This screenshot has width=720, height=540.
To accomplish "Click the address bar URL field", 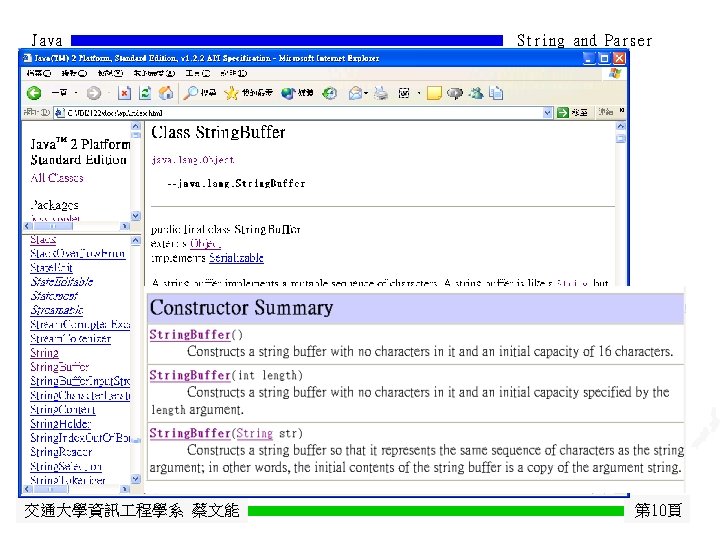I will [303, 112].
